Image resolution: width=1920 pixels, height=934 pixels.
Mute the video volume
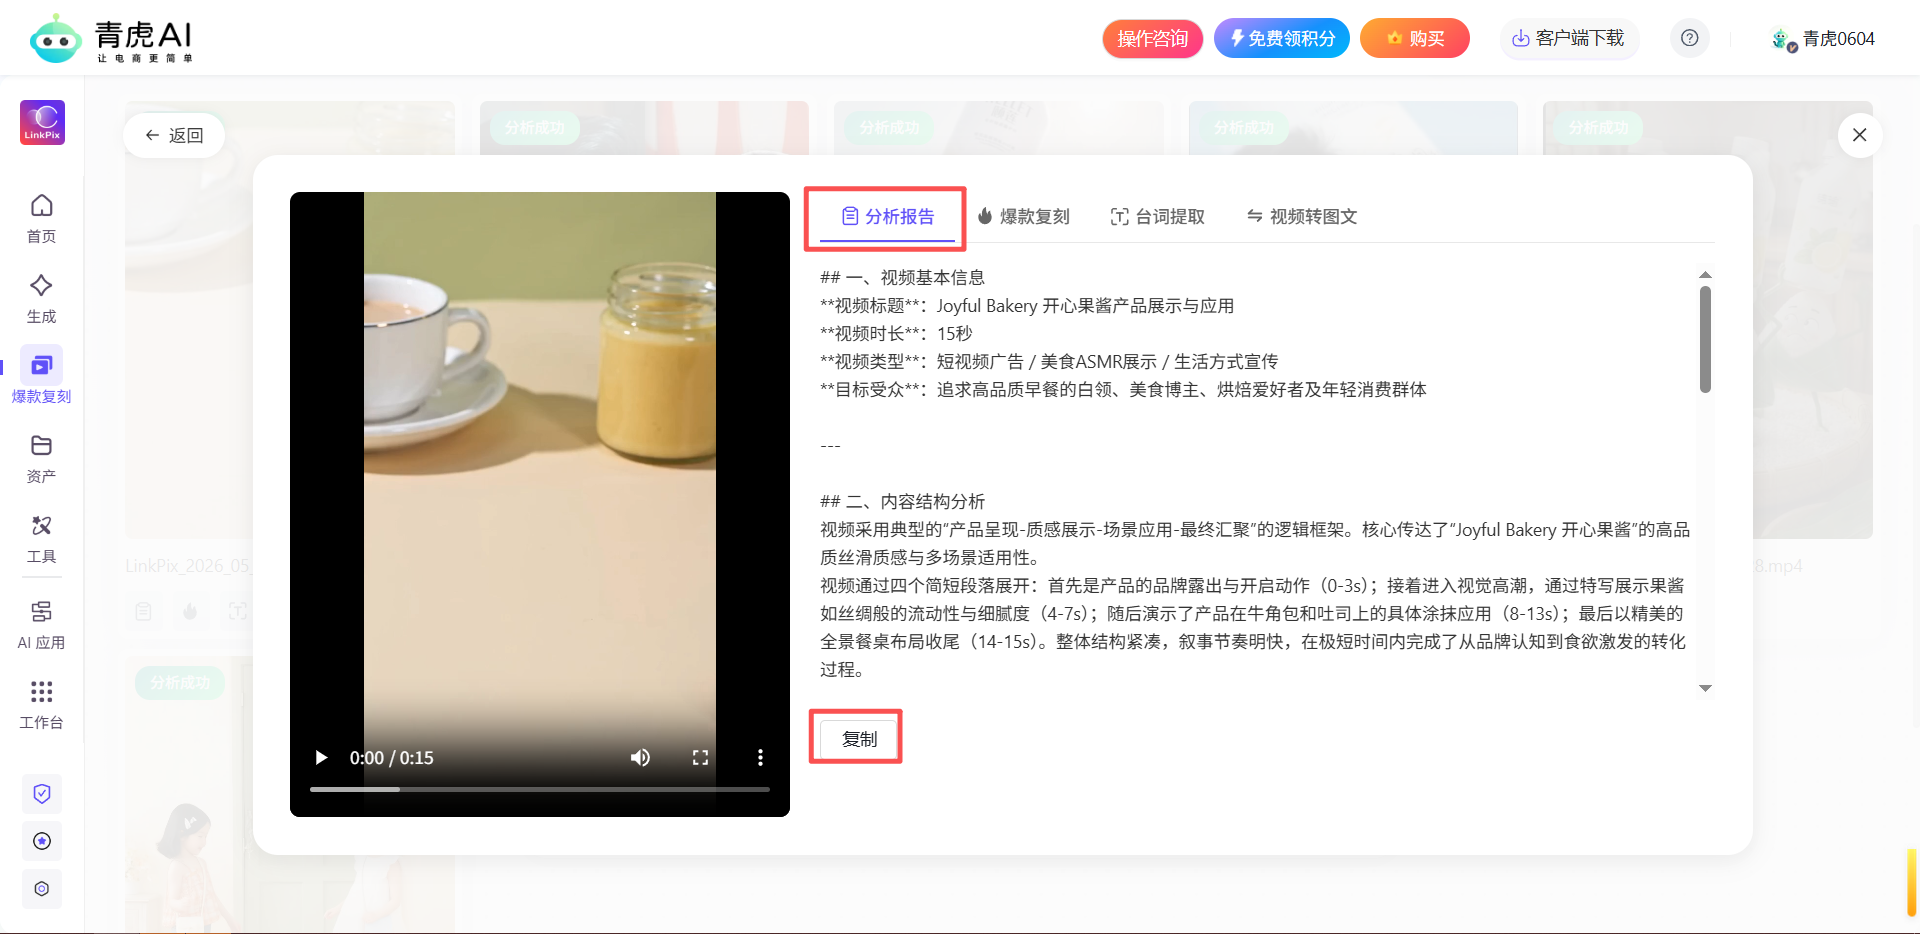tap(640, 757)
